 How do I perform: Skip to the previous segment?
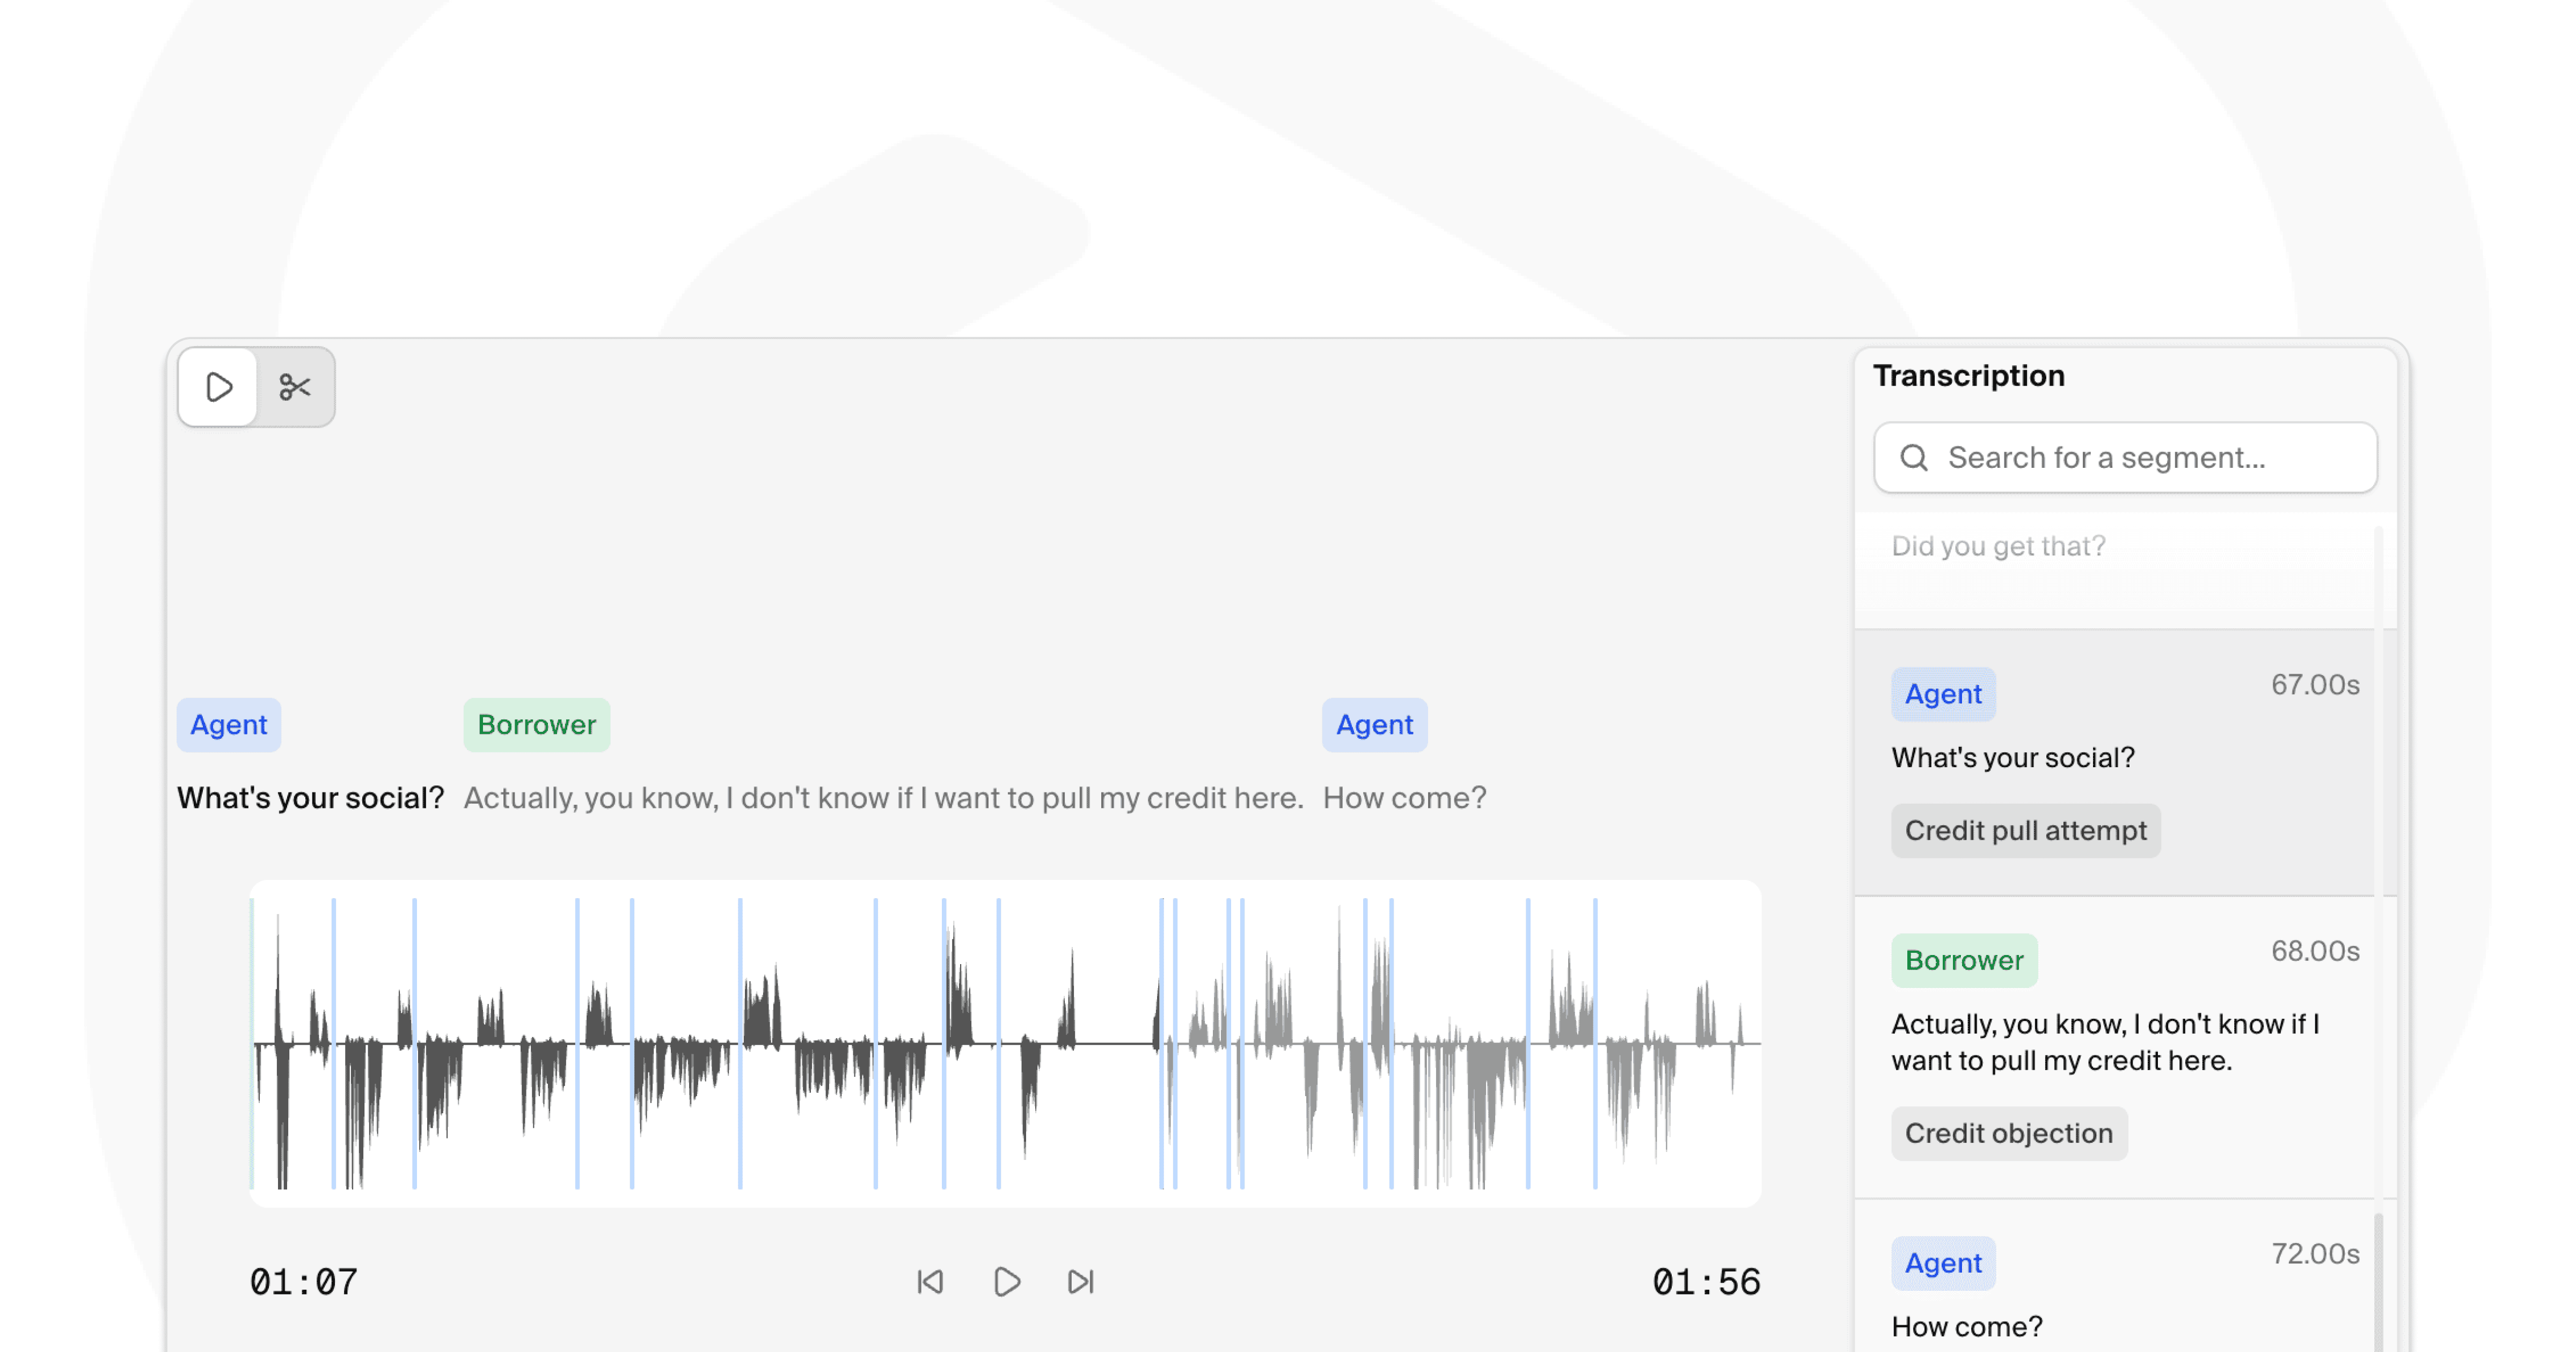pos(930,1281)
